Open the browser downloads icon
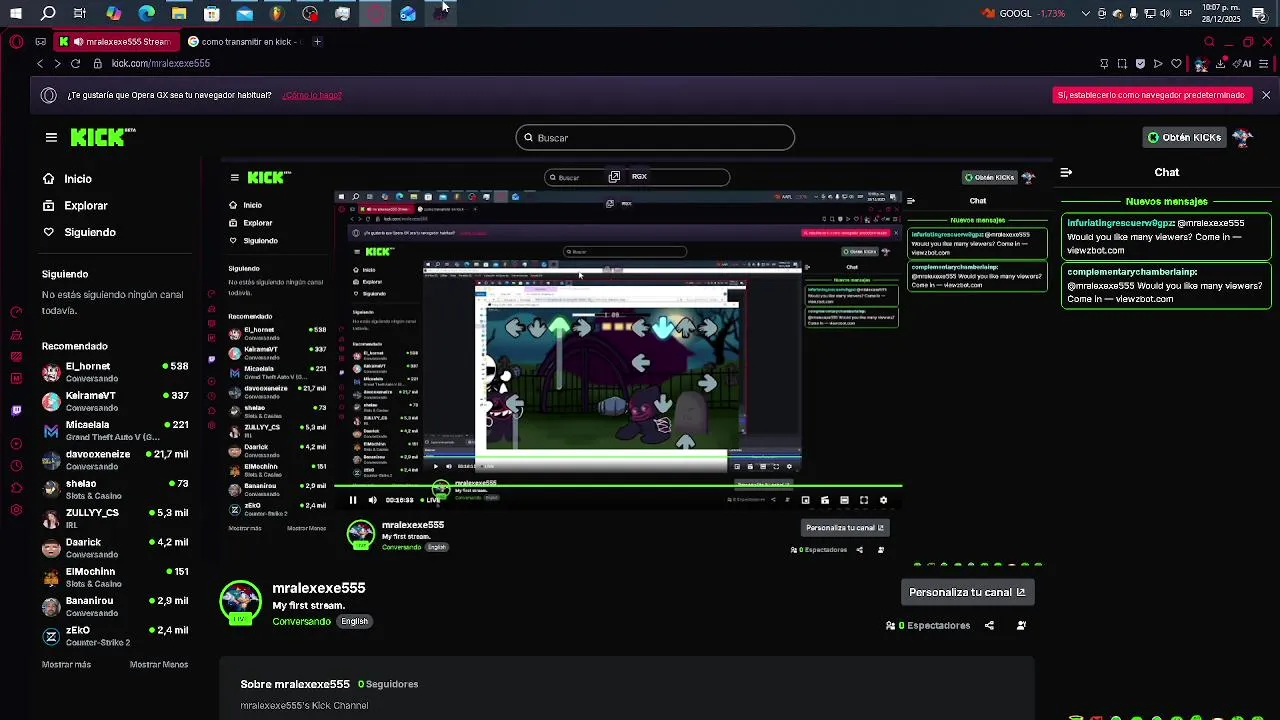This screenshot has width=1280, height=720. coord(1221,63)
